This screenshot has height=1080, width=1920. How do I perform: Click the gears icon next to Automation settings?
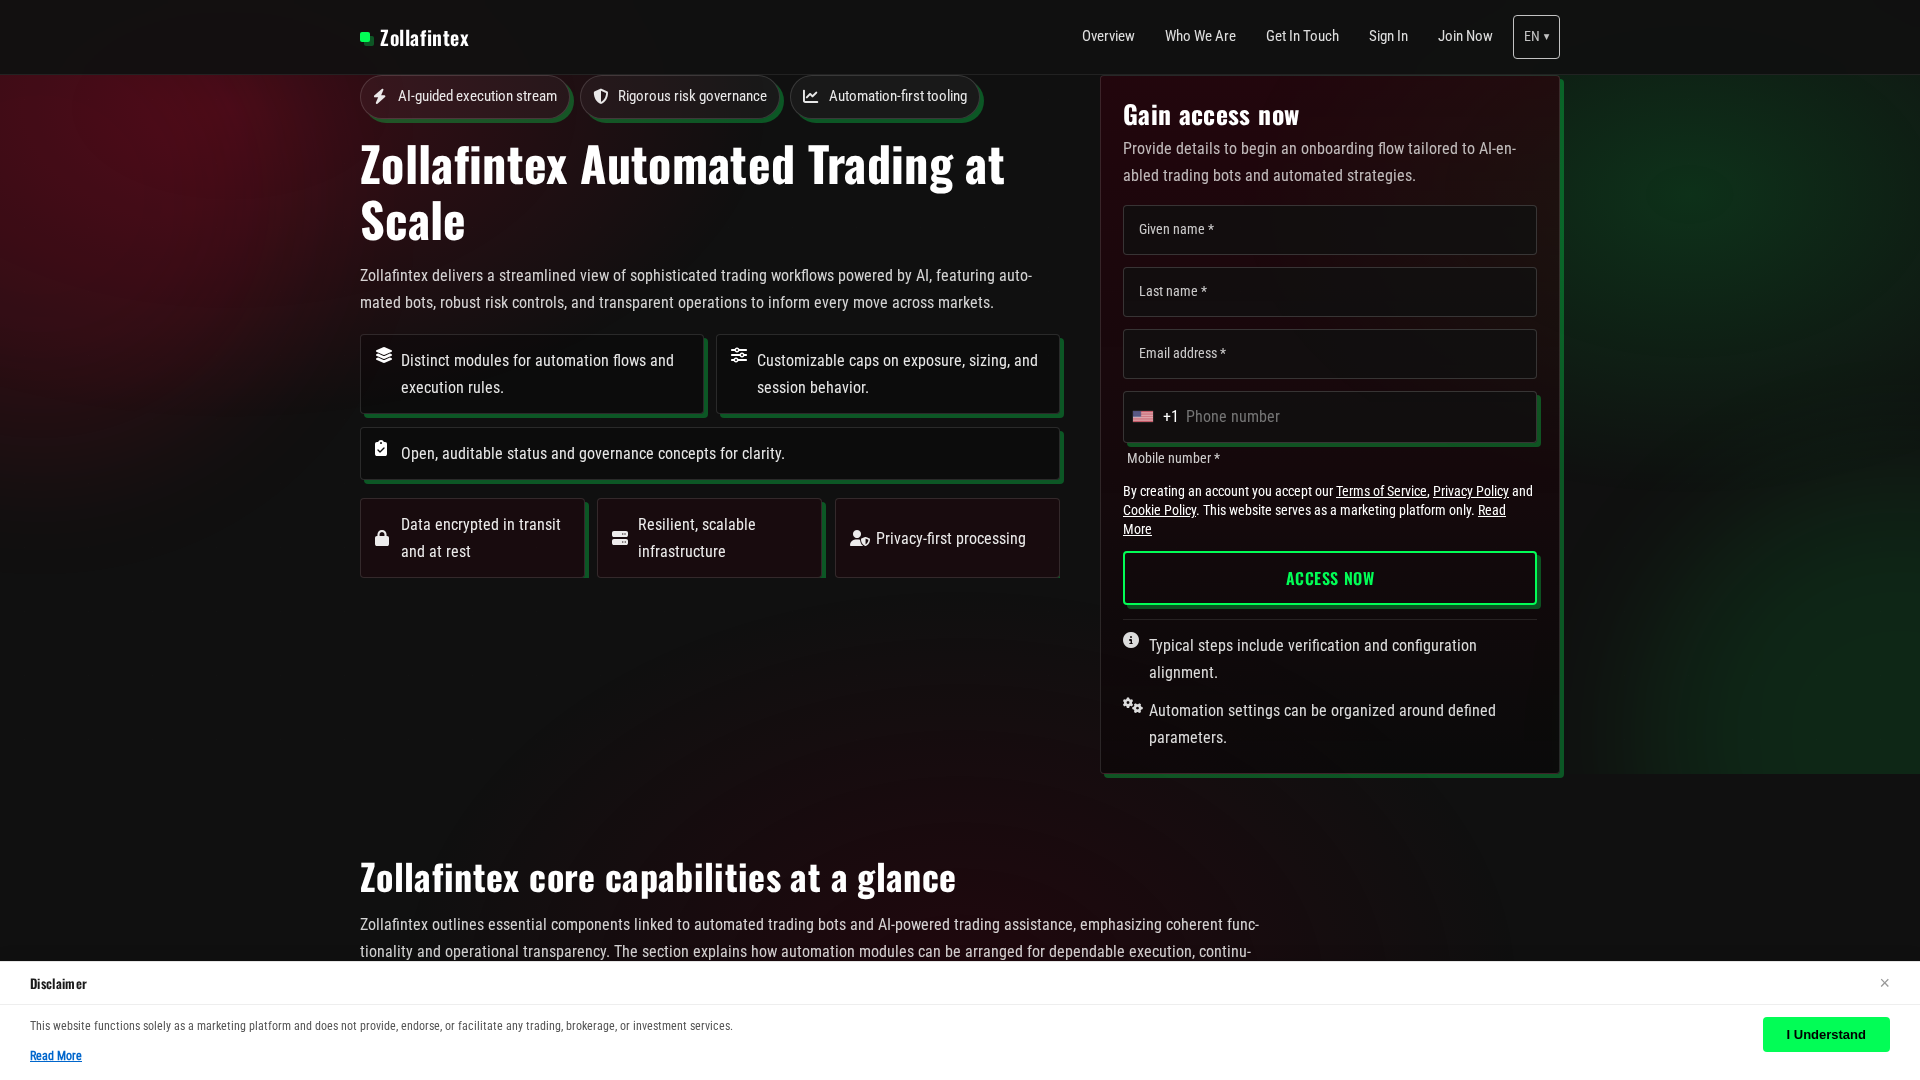1133,705
